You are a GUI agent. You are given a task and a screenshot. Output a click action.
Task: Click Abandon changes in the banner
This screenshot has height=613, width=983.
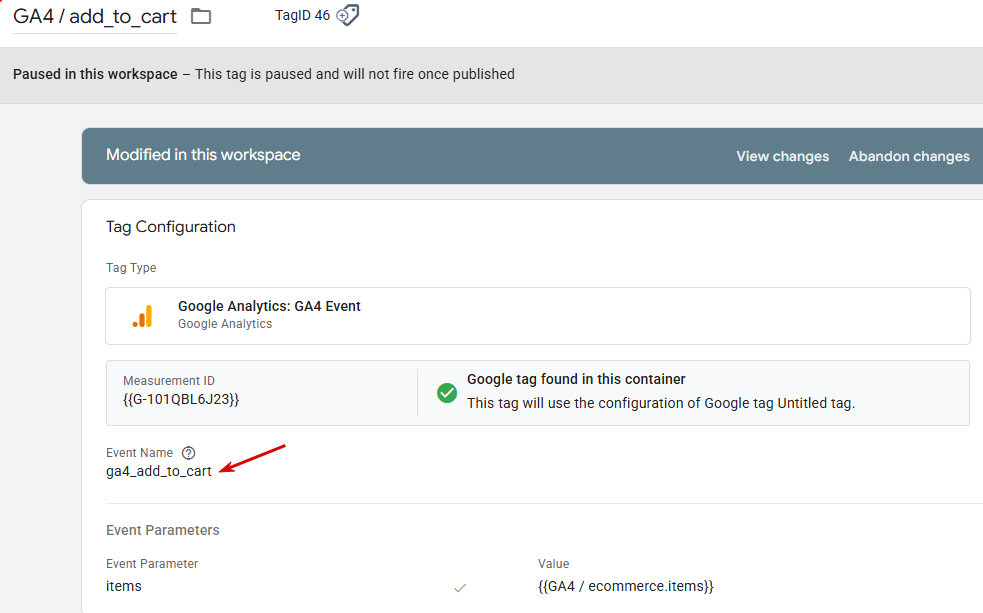pyautogui.click(x=908, y=156)
